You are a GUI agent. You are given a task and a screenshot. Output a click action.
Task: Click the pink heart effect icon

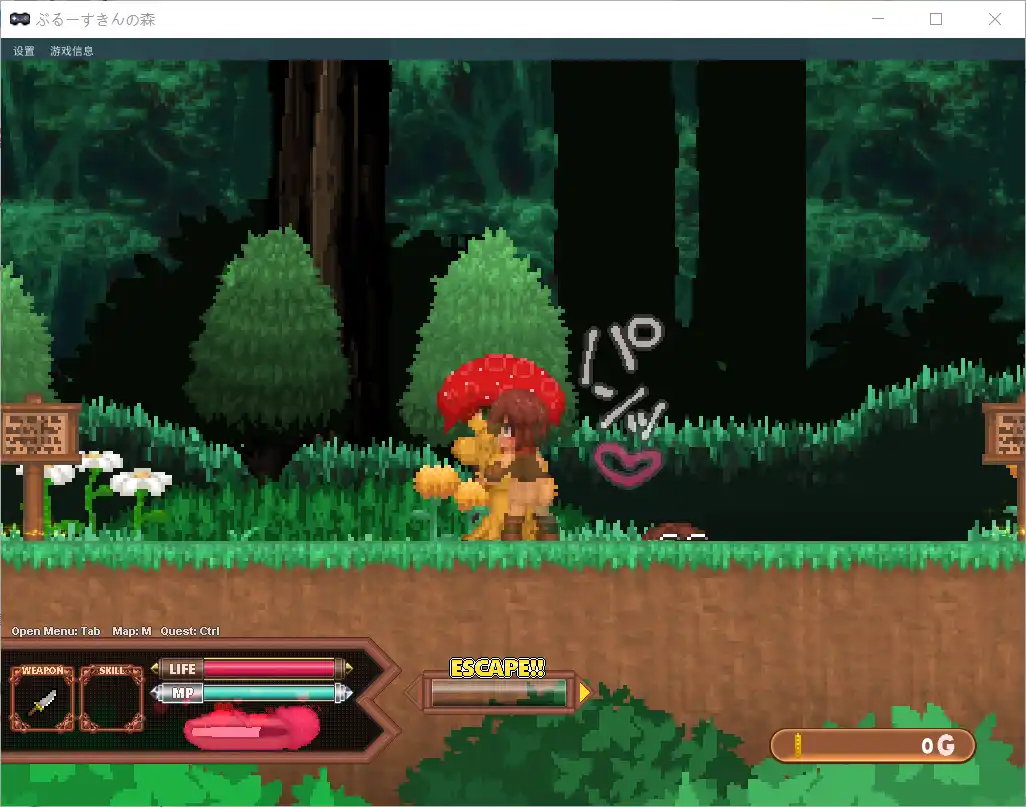[x=628, y=464]
